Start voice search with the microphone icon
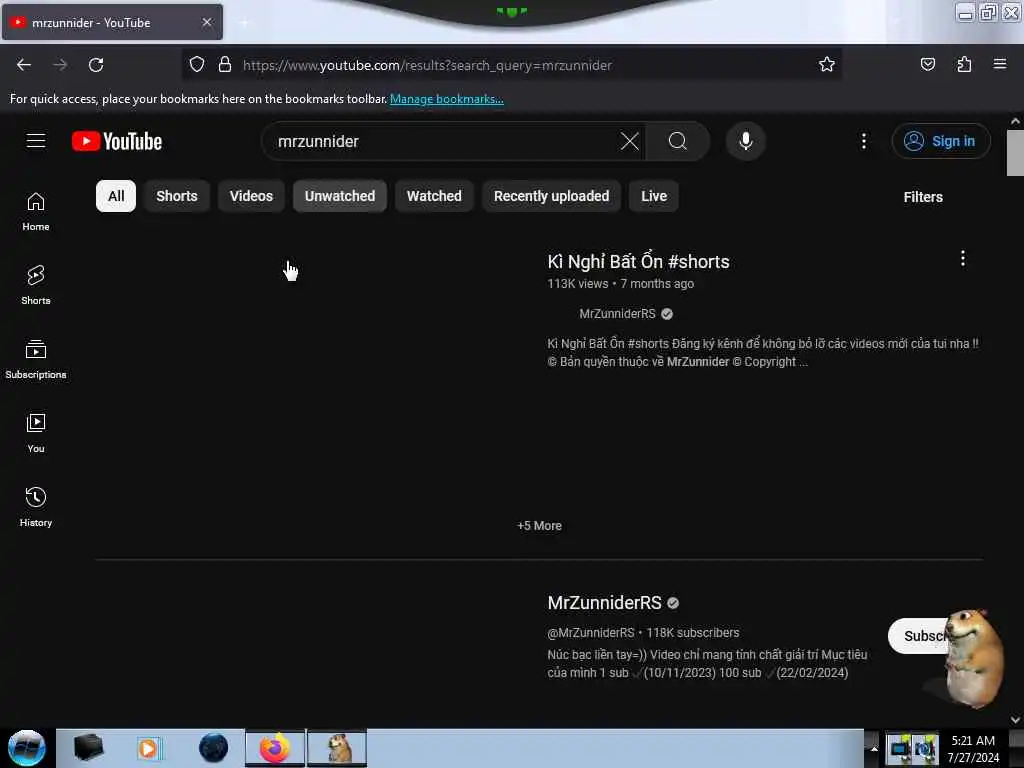 point(746,141)
